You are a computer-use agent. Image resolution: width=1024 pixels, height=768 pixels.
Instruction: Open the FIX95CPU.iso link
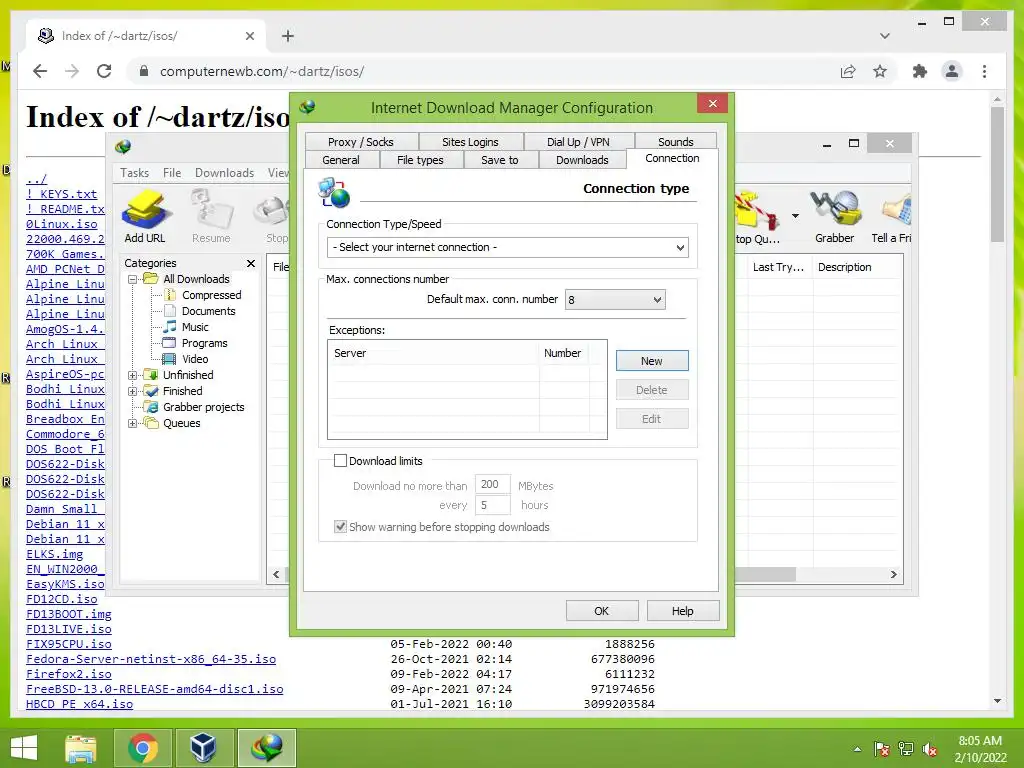tap(69, 644)
